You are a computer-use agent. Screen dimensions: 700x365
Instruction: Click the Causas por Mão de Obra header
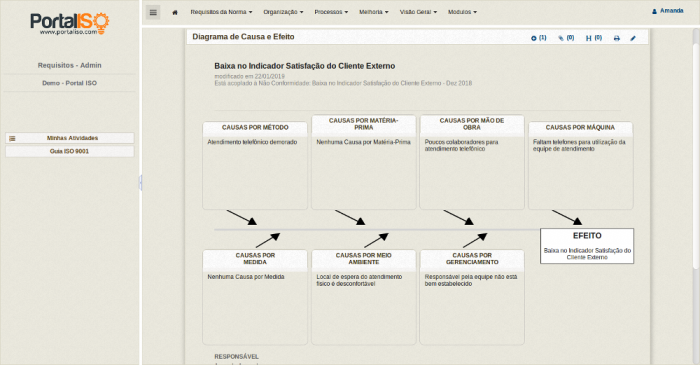coord(472,124)
